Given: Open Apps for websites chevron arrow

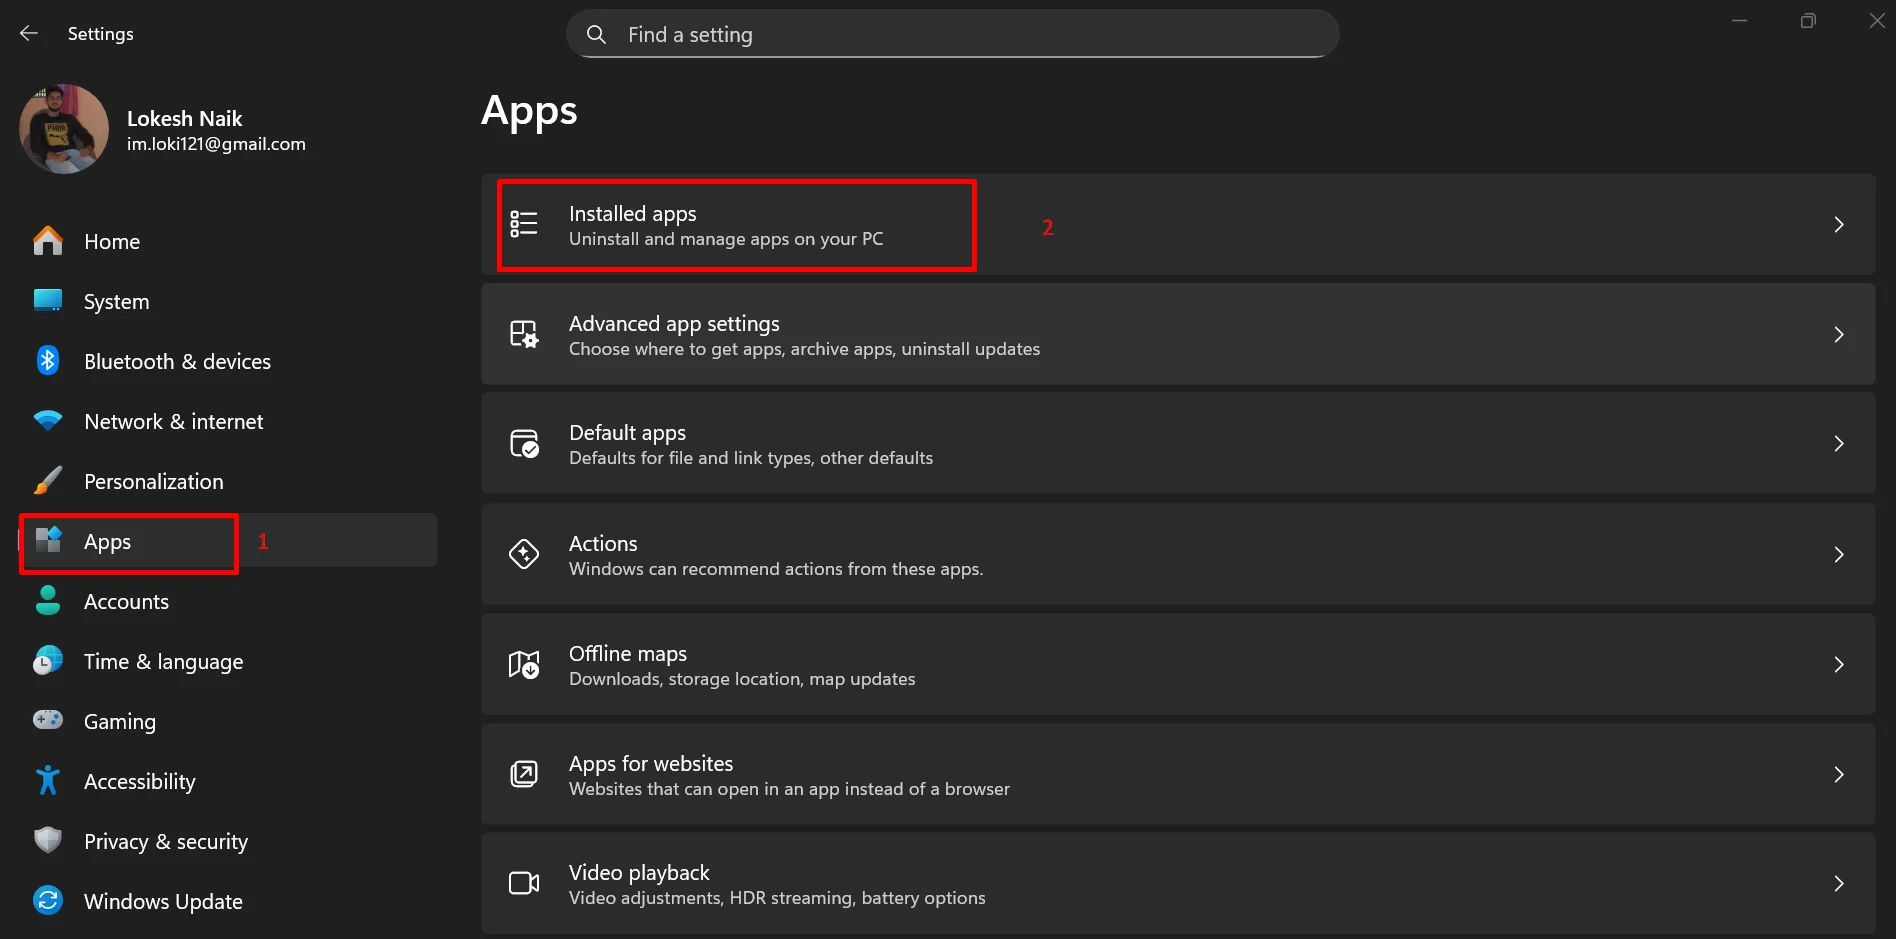Looking at the screenshot, I should (x=1838, y=774).
